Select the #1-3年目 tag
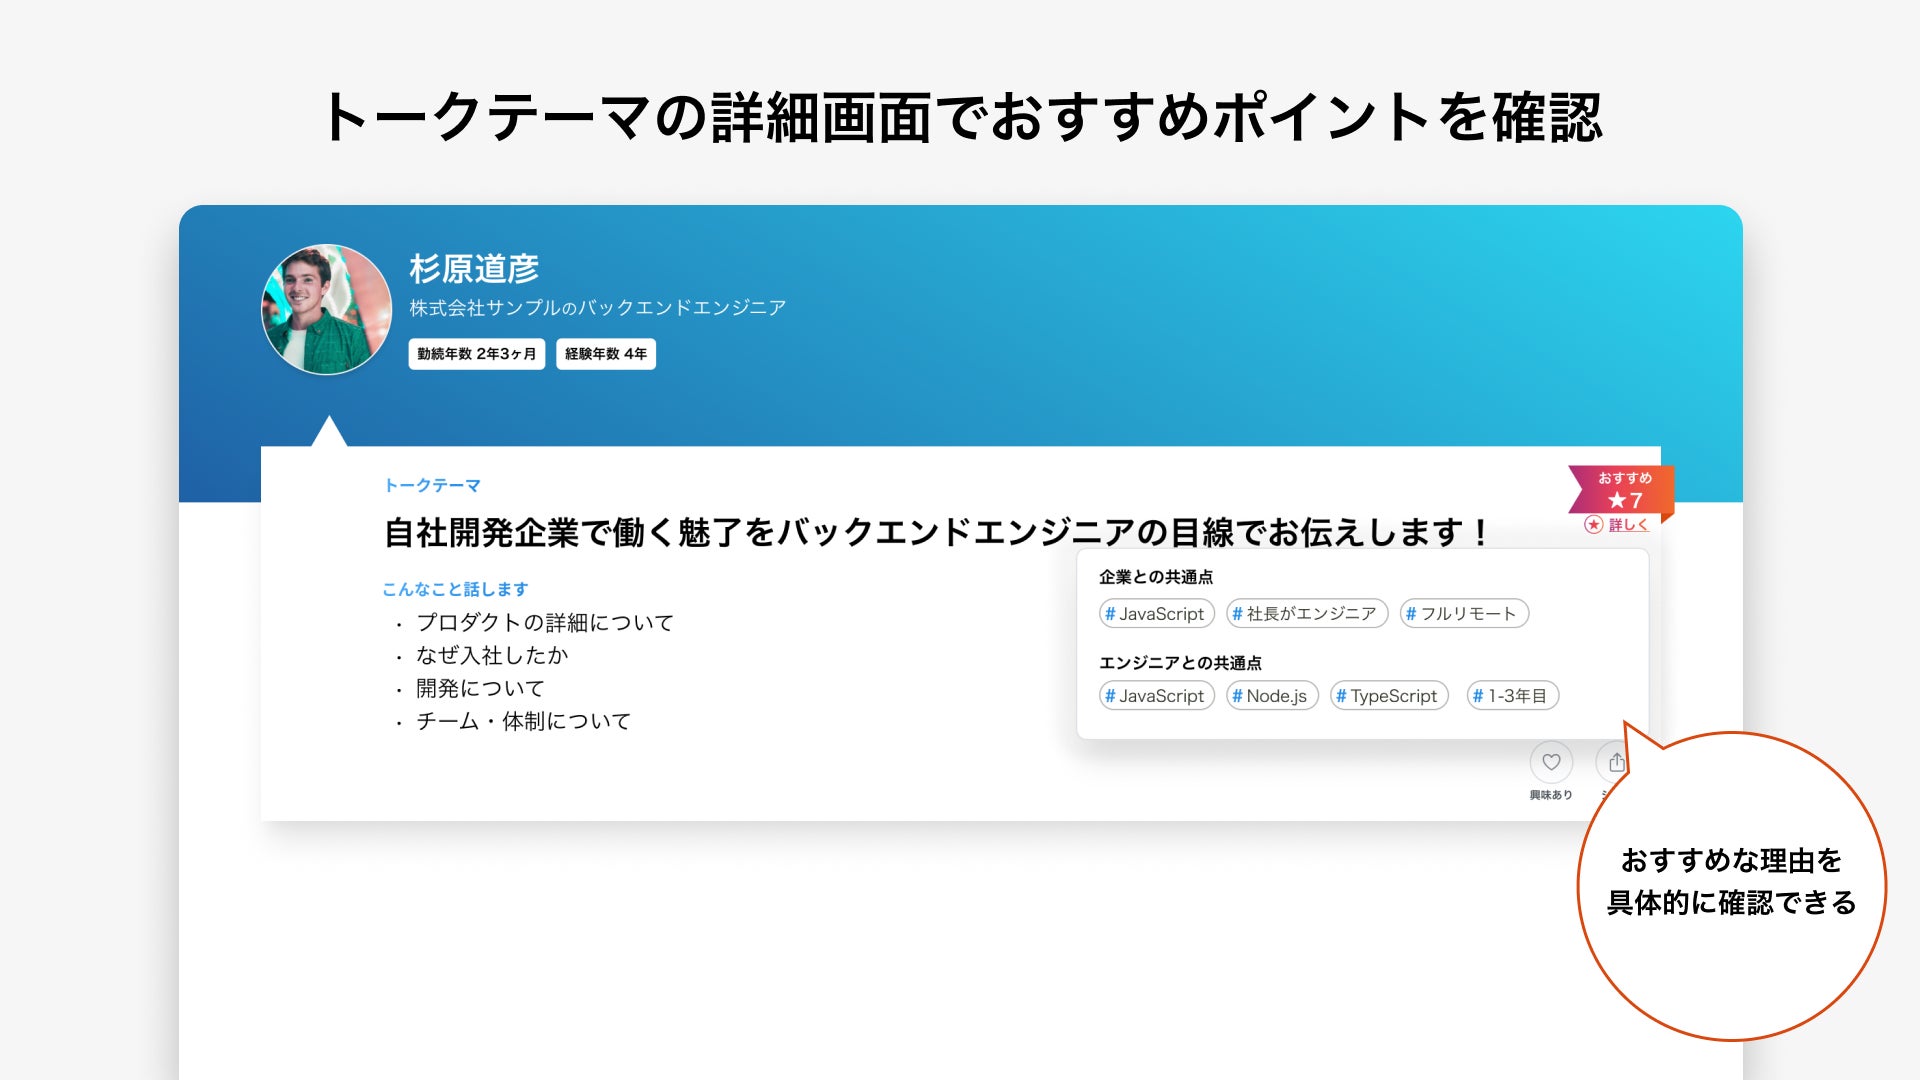1920x1080 pixels. (x=1511, y=696)
